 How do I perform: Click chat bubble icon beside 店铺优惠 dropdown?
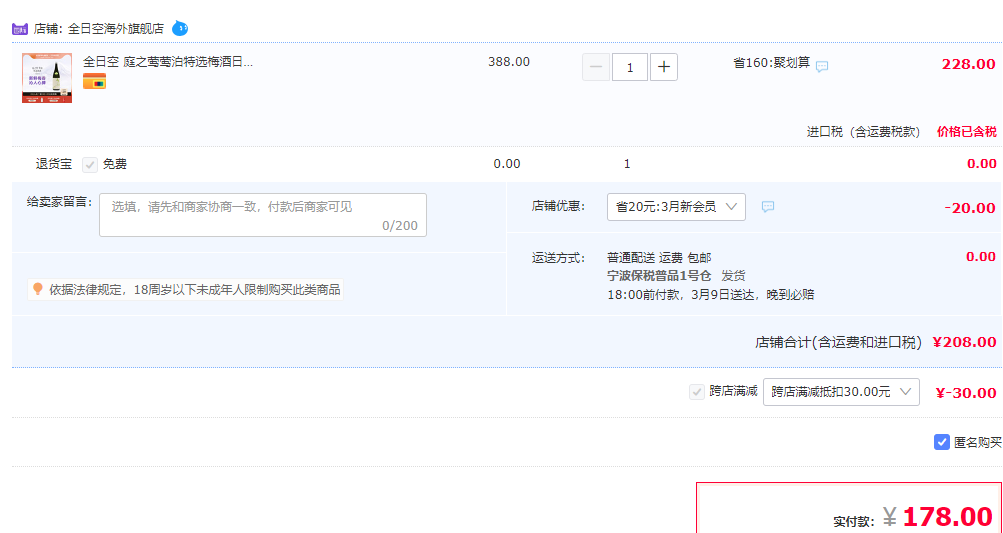[768, 207]
